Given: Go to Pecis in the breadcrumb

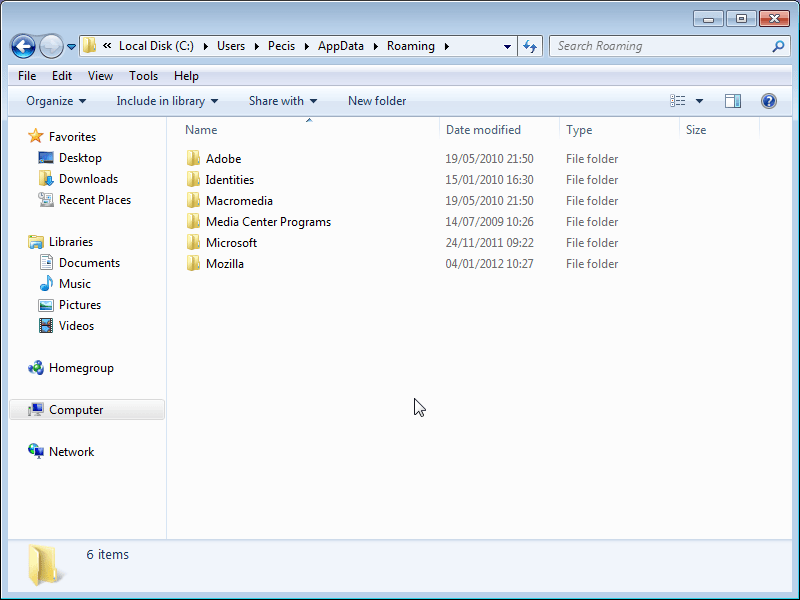Looking at the screenshot, I should pyautogui.click(x=281, y=46).
